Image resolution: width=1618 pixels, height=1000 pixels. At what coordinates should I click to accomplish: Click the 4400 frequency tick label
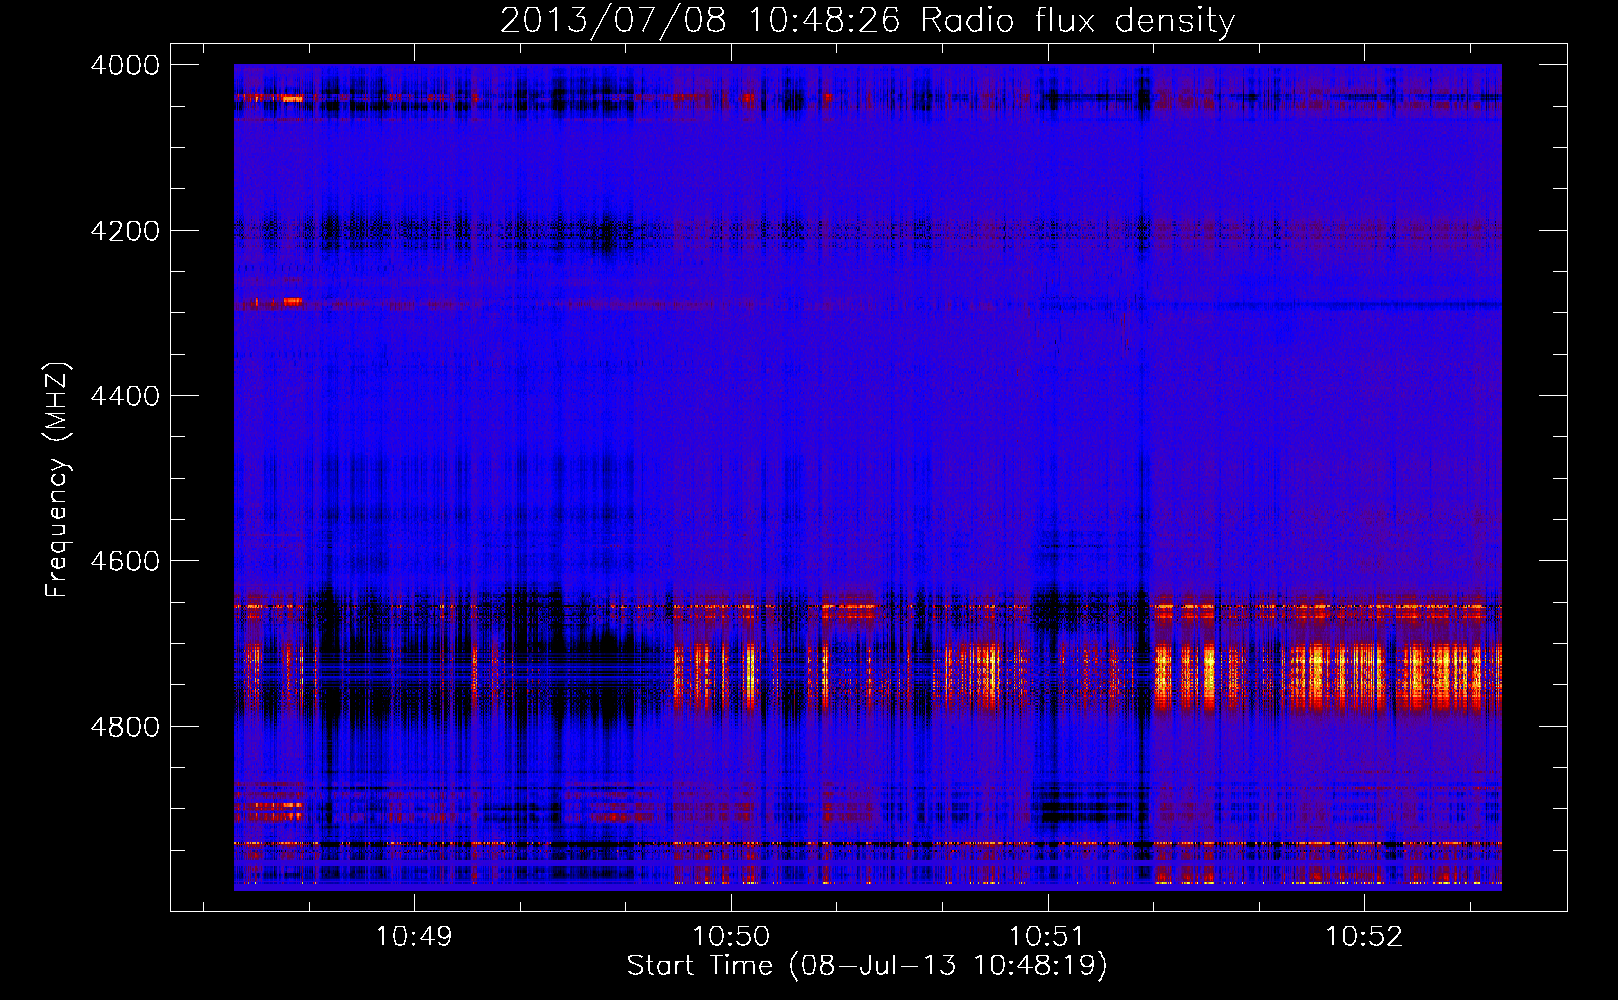125,396
